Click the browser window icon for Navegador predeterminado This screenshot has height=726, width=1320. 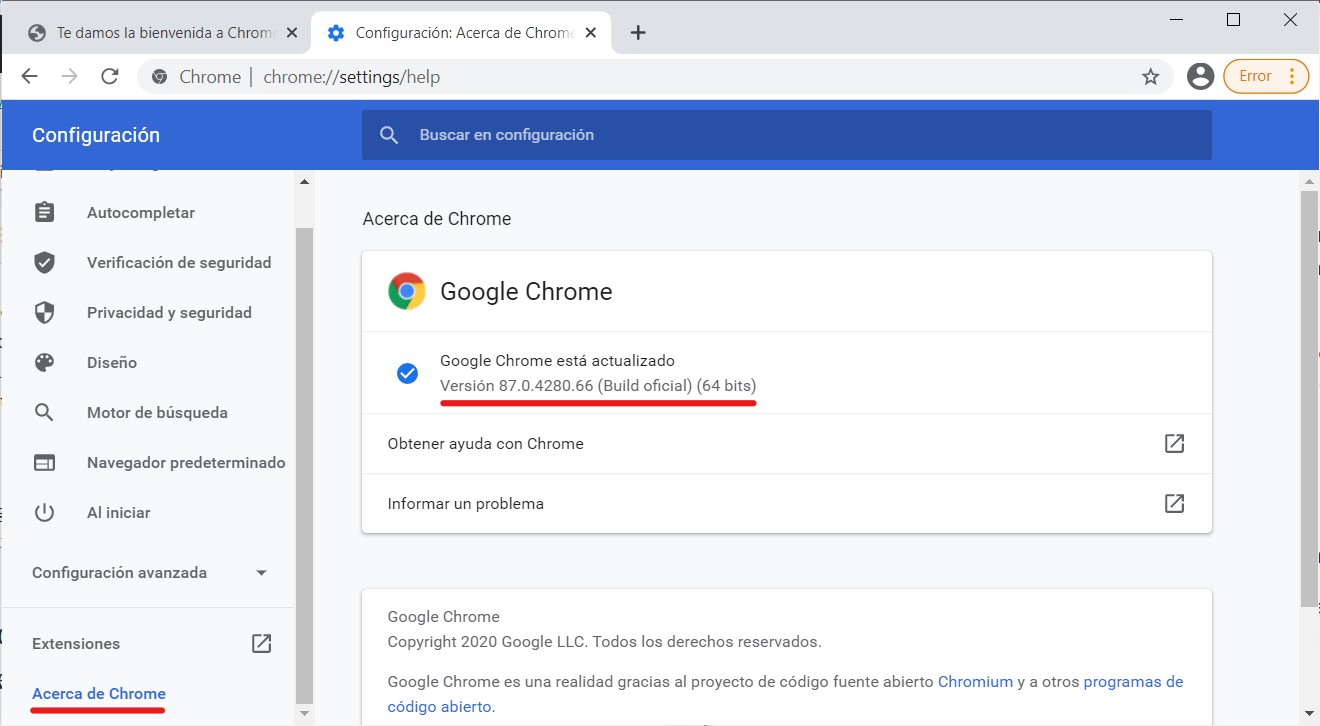click(44, 462)
